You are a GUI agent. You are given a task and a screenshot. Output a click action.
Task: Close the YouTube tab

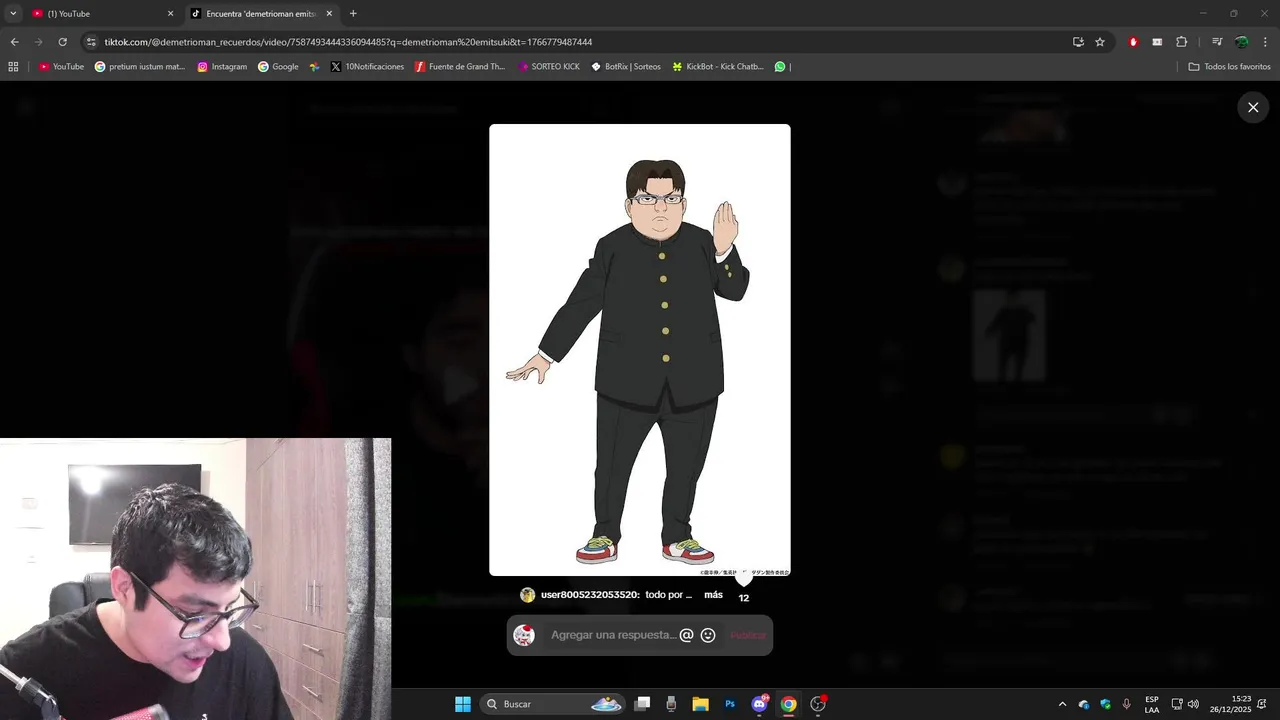click(x=170, y=14)
